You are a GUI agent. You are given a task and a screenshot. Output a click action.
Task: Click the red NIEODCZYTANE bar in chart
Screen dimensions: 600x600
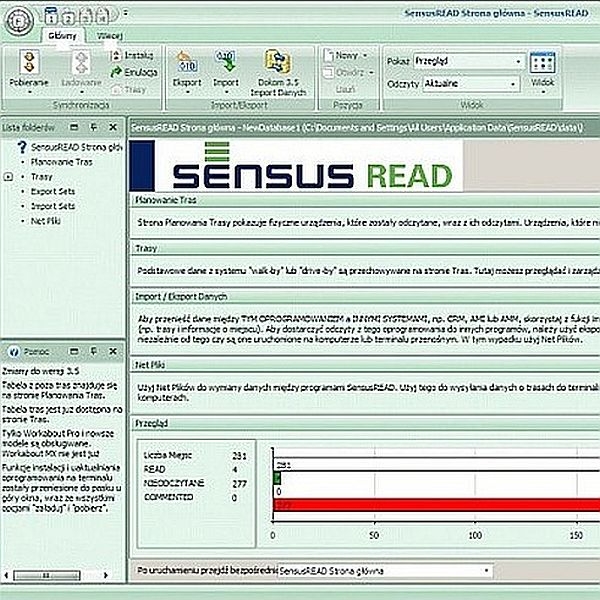(x=436, y=505)
